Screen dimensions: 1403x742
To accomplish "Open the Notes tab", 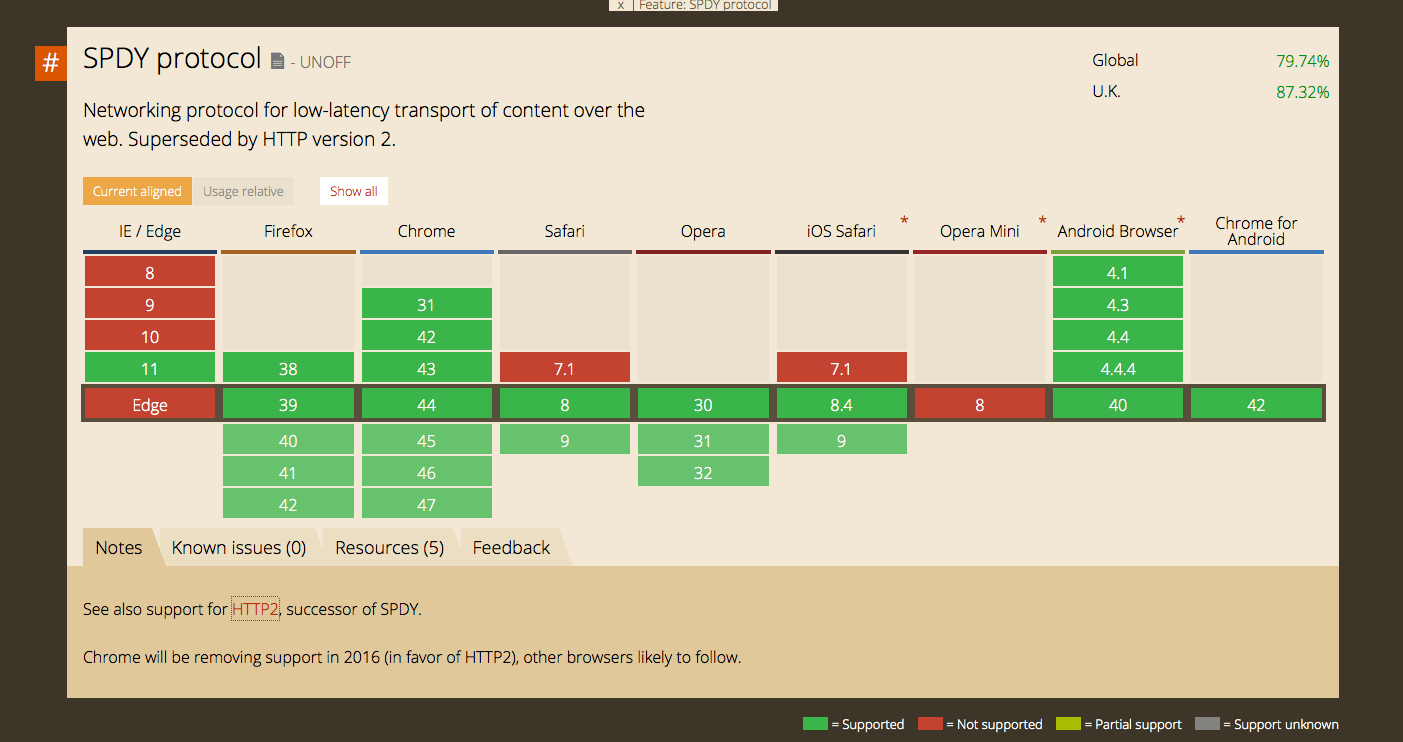I will coord(119,547).
